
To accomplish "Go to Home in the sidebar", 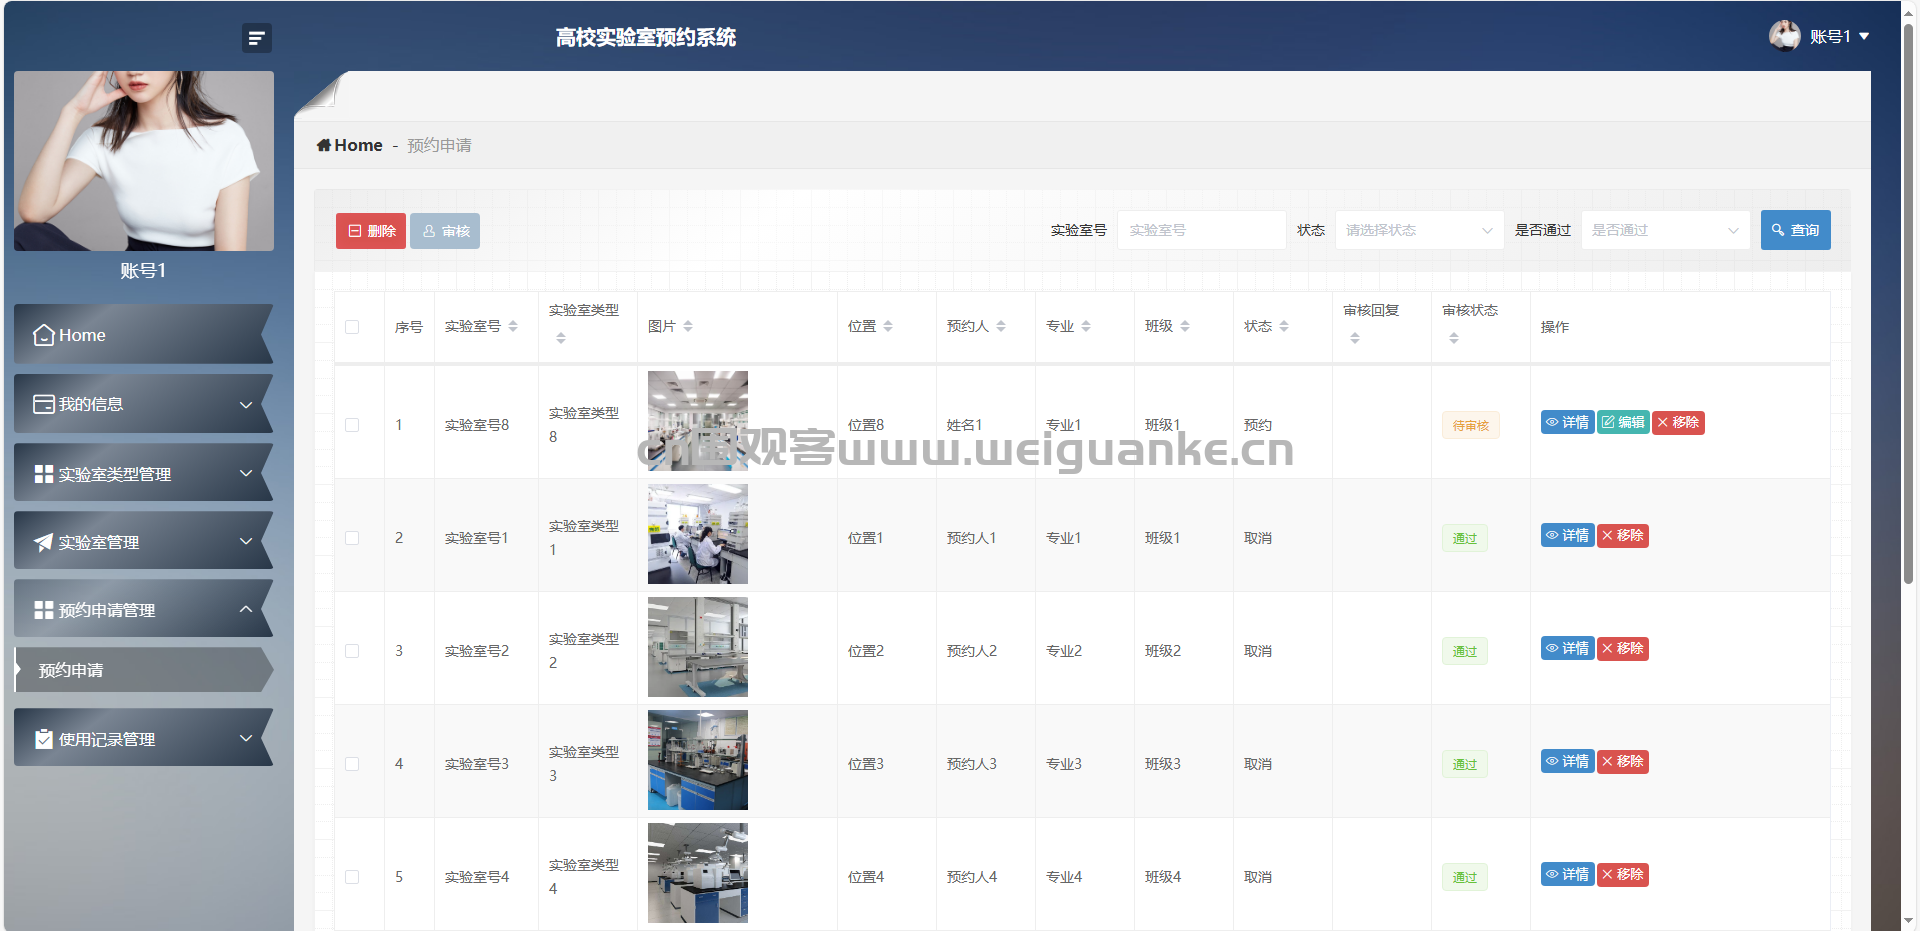I will (x=143, y=335).
